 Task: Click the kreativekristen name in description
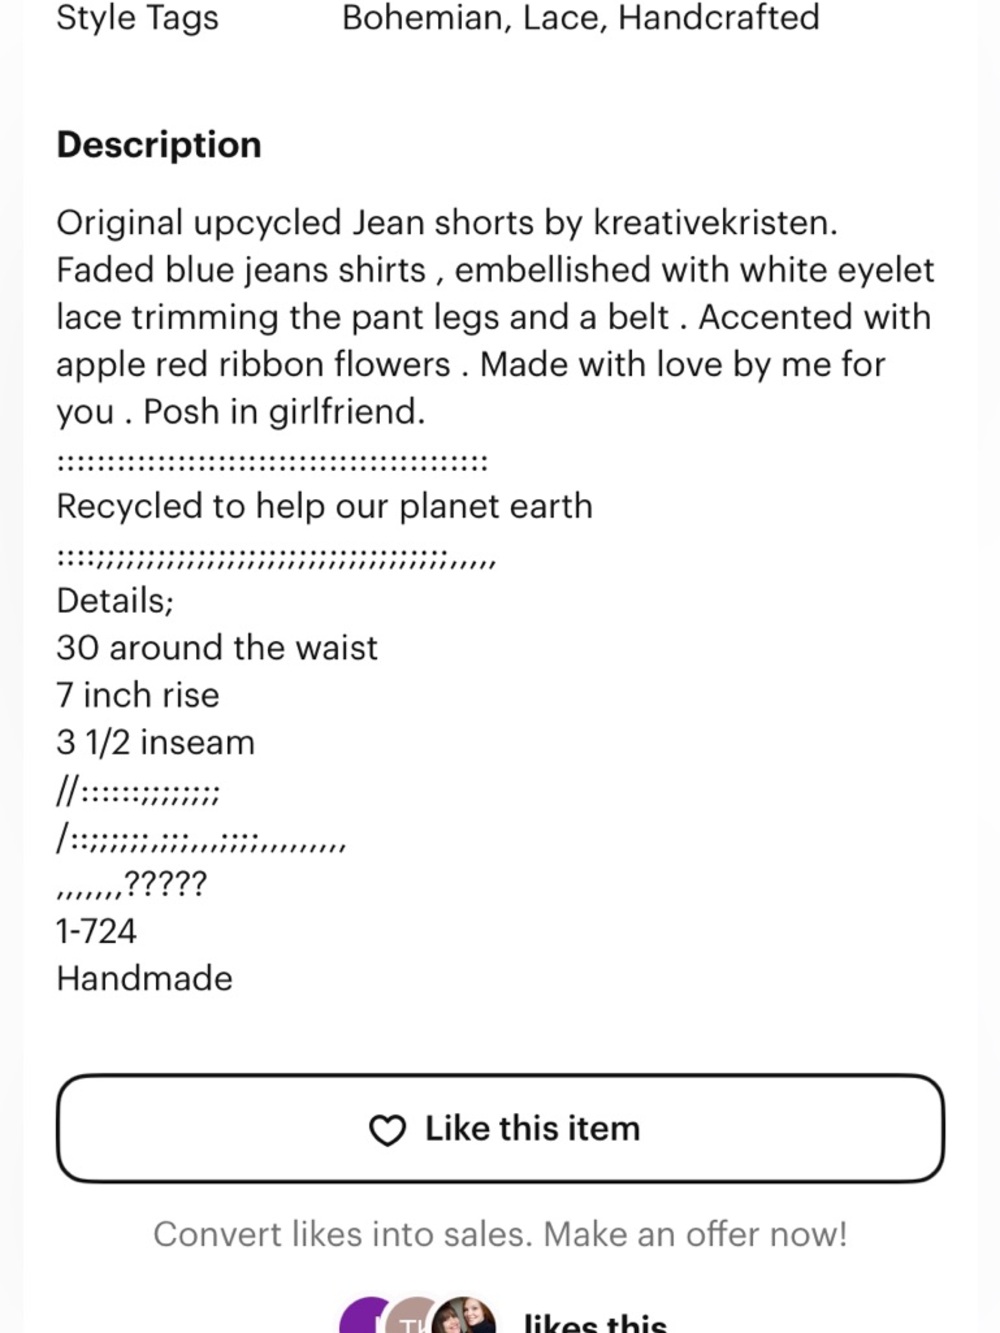point(715,222)
